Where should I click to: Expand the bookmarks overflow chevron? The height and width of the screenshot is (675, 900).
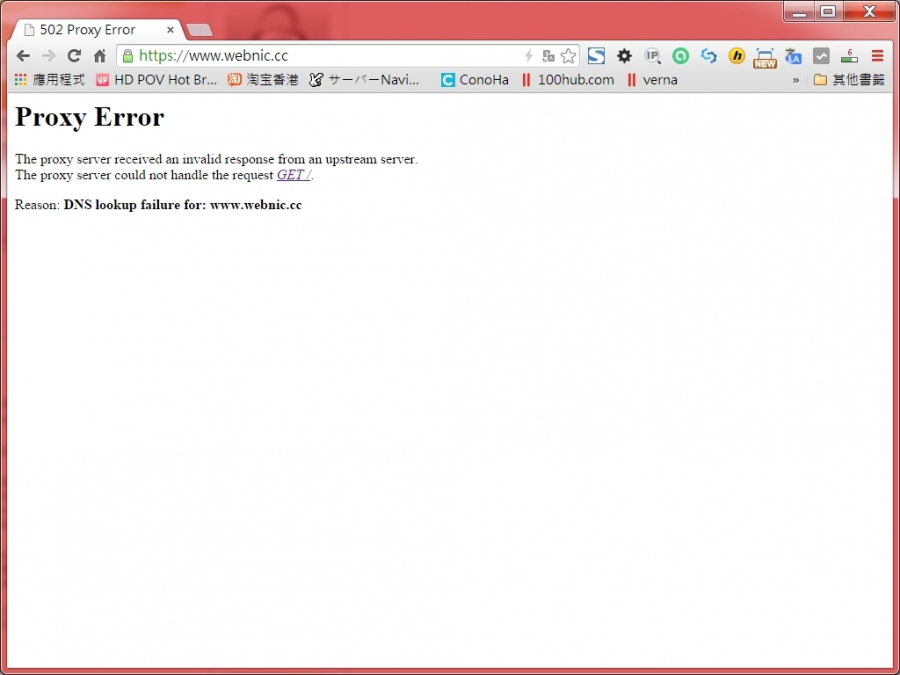[x=796, y=80]
